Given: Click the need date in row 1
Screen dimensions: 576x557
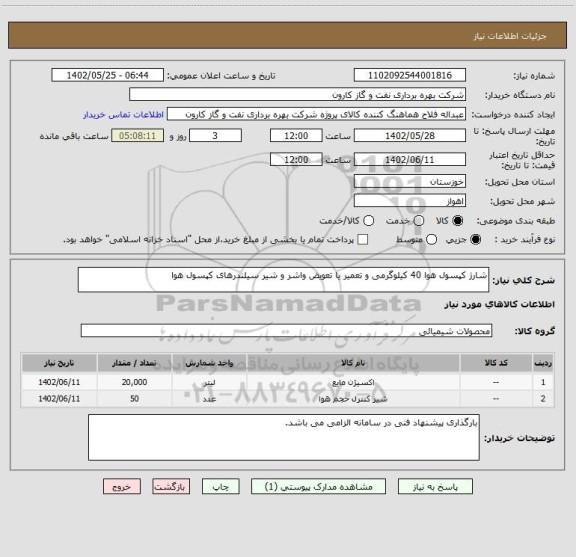Looking at the screenshot, I should pyautogui.click(x=59, y=382).
